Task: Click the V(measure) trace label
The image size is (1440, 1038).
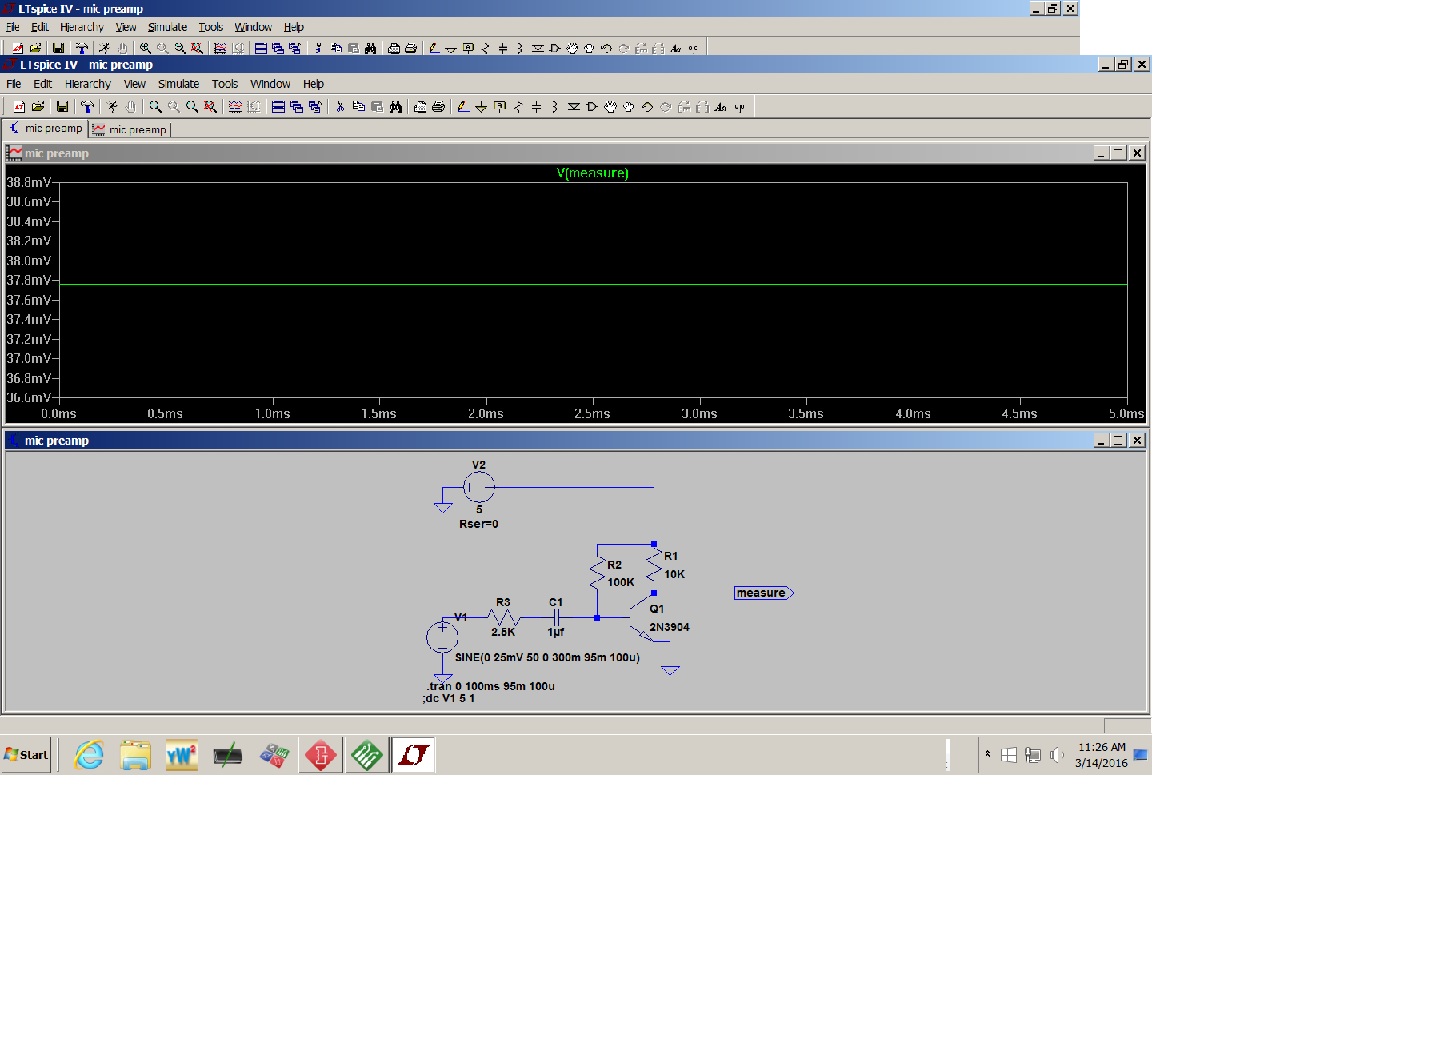Action: click(593, 173)
